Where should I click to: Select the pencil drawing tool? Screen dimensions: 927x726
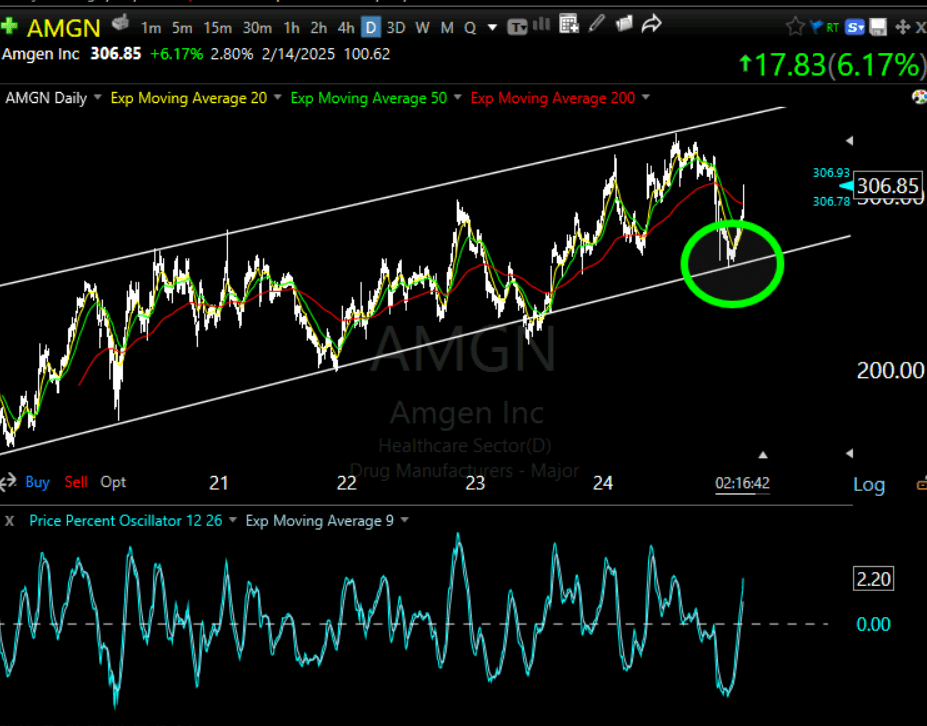597,26
